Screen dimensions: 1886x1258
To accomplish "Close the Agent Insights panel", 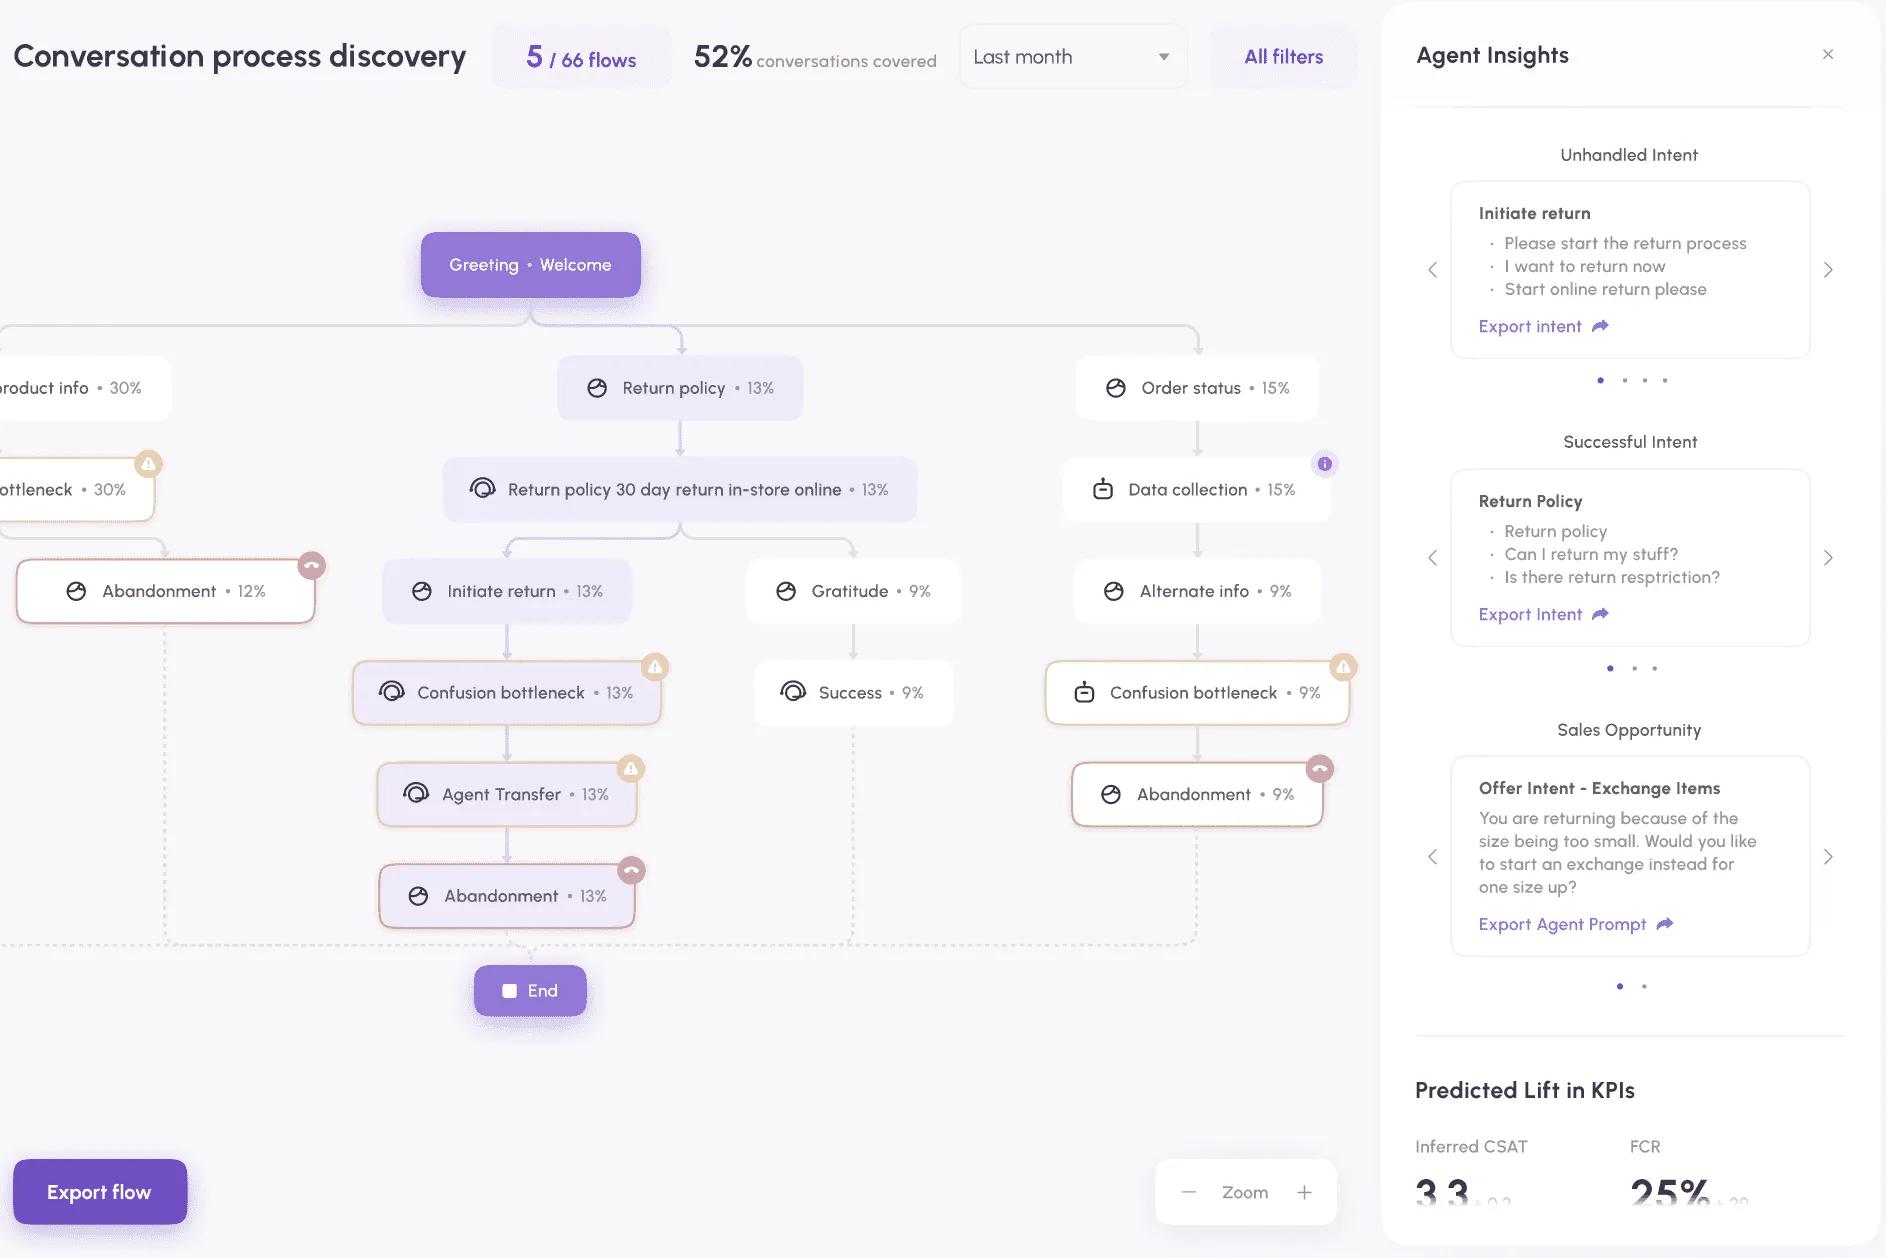I will click(1828, 54).
